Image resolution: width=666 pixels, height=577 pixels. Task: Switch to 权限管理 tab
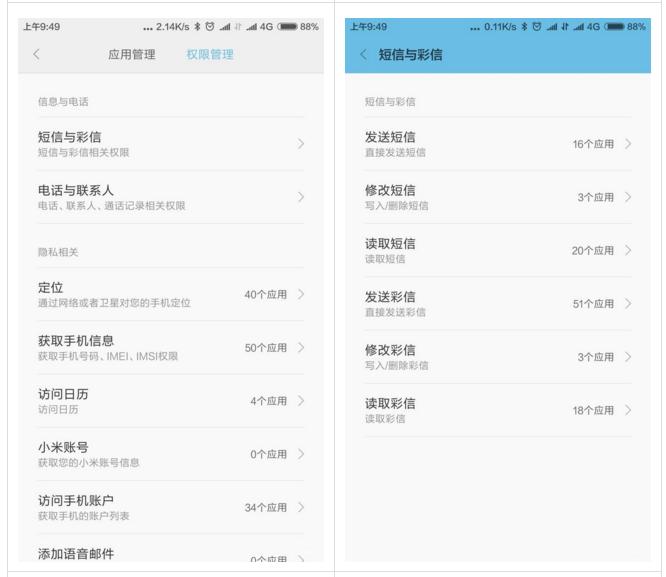[x=210, y=54]
